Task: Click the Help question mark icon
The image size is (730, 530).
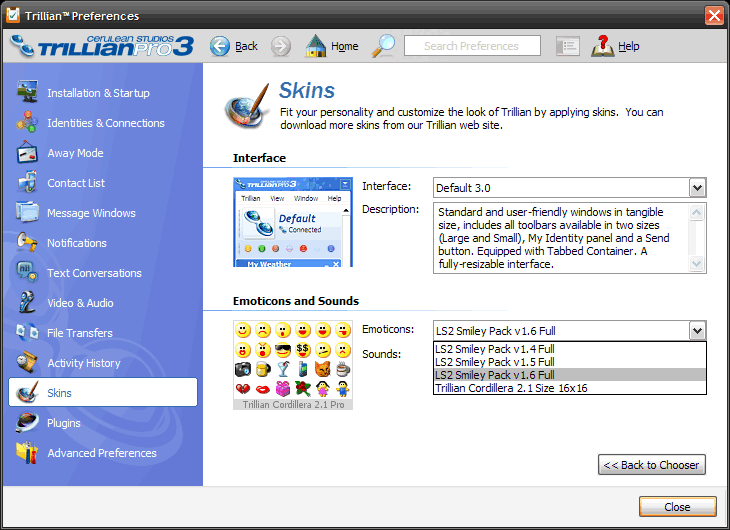Action: [603, 46]
